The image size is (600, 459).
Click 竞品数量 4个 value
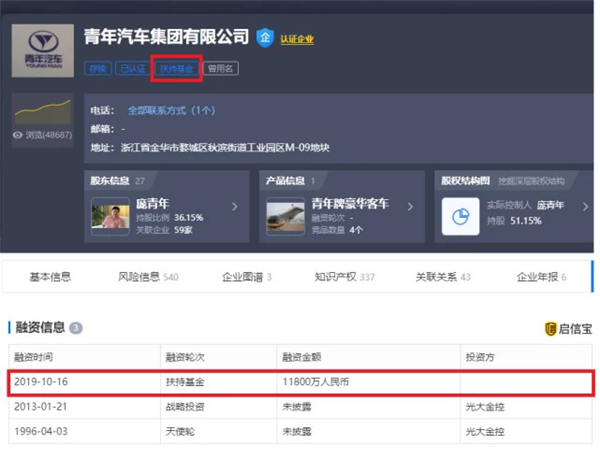[x=356, y=230]
